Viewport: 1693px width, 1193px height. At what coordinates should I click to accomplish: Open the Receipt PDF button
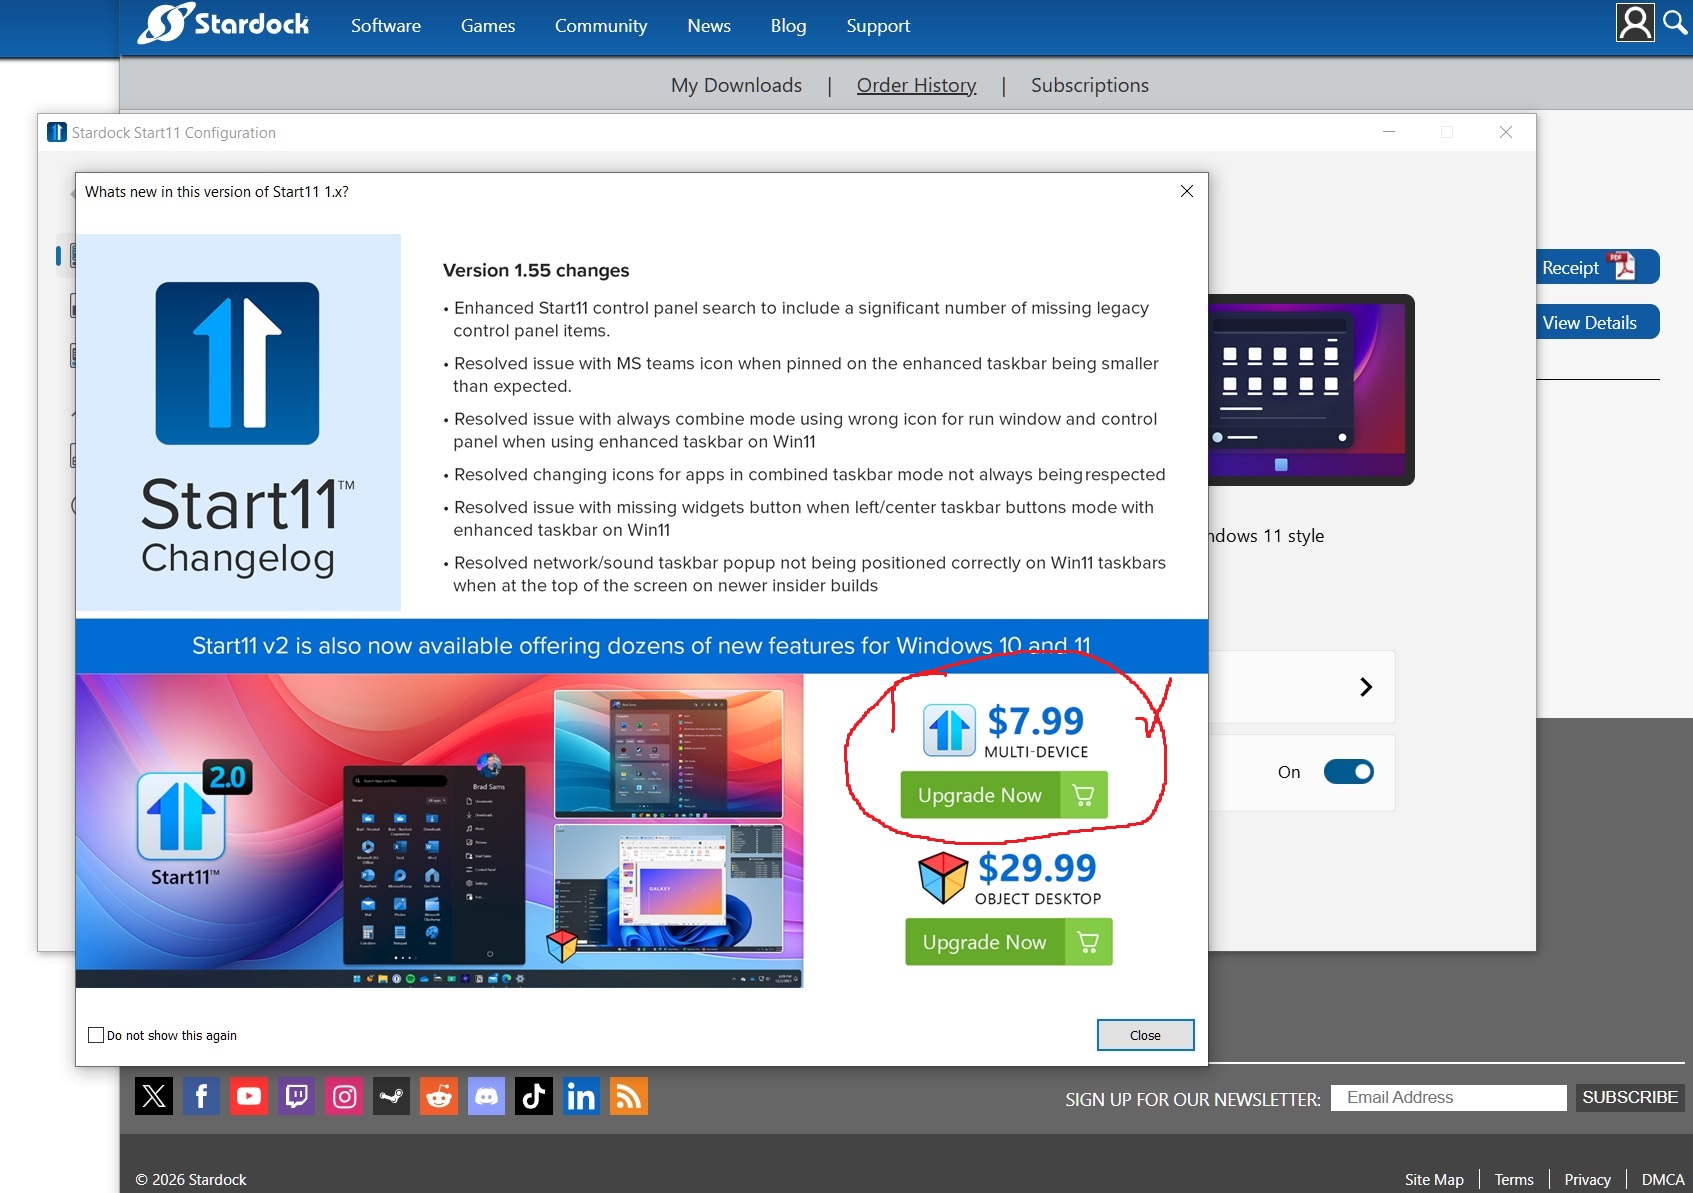pyautogui.click(x=1596, y=267)
